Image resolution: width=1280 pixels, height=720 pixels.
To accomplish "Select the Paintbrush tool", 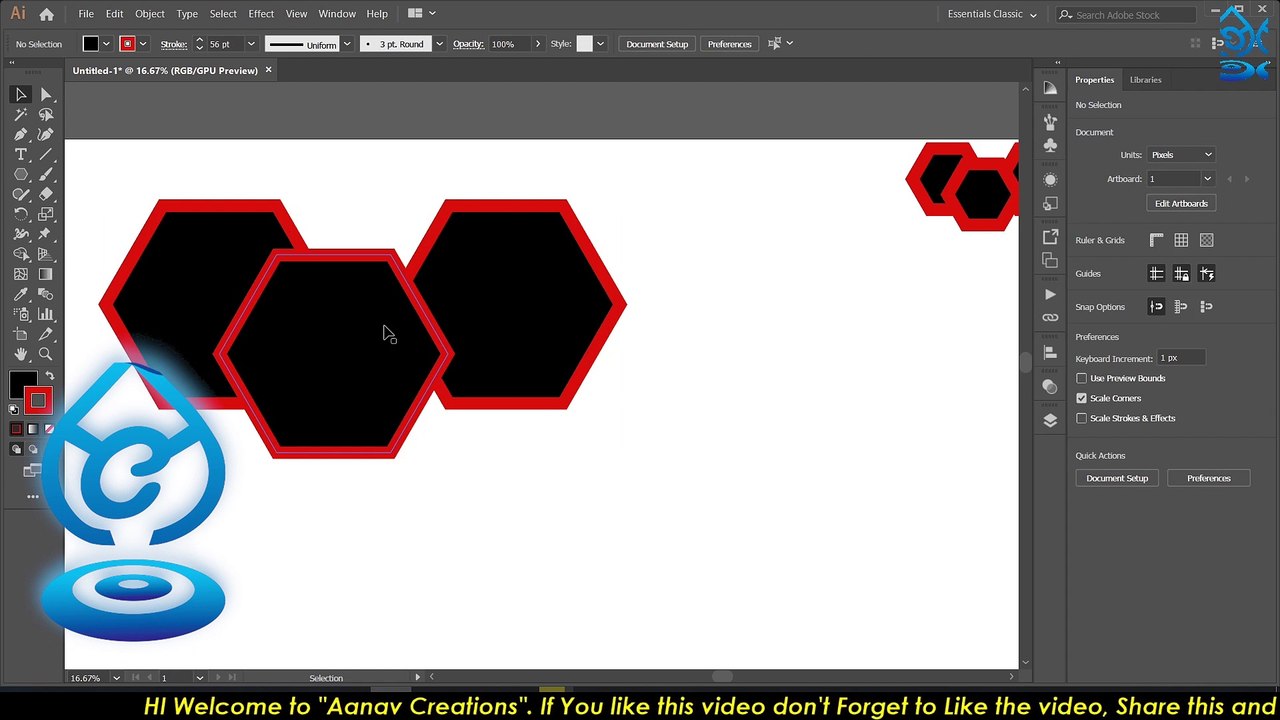I will click(45, 174).
